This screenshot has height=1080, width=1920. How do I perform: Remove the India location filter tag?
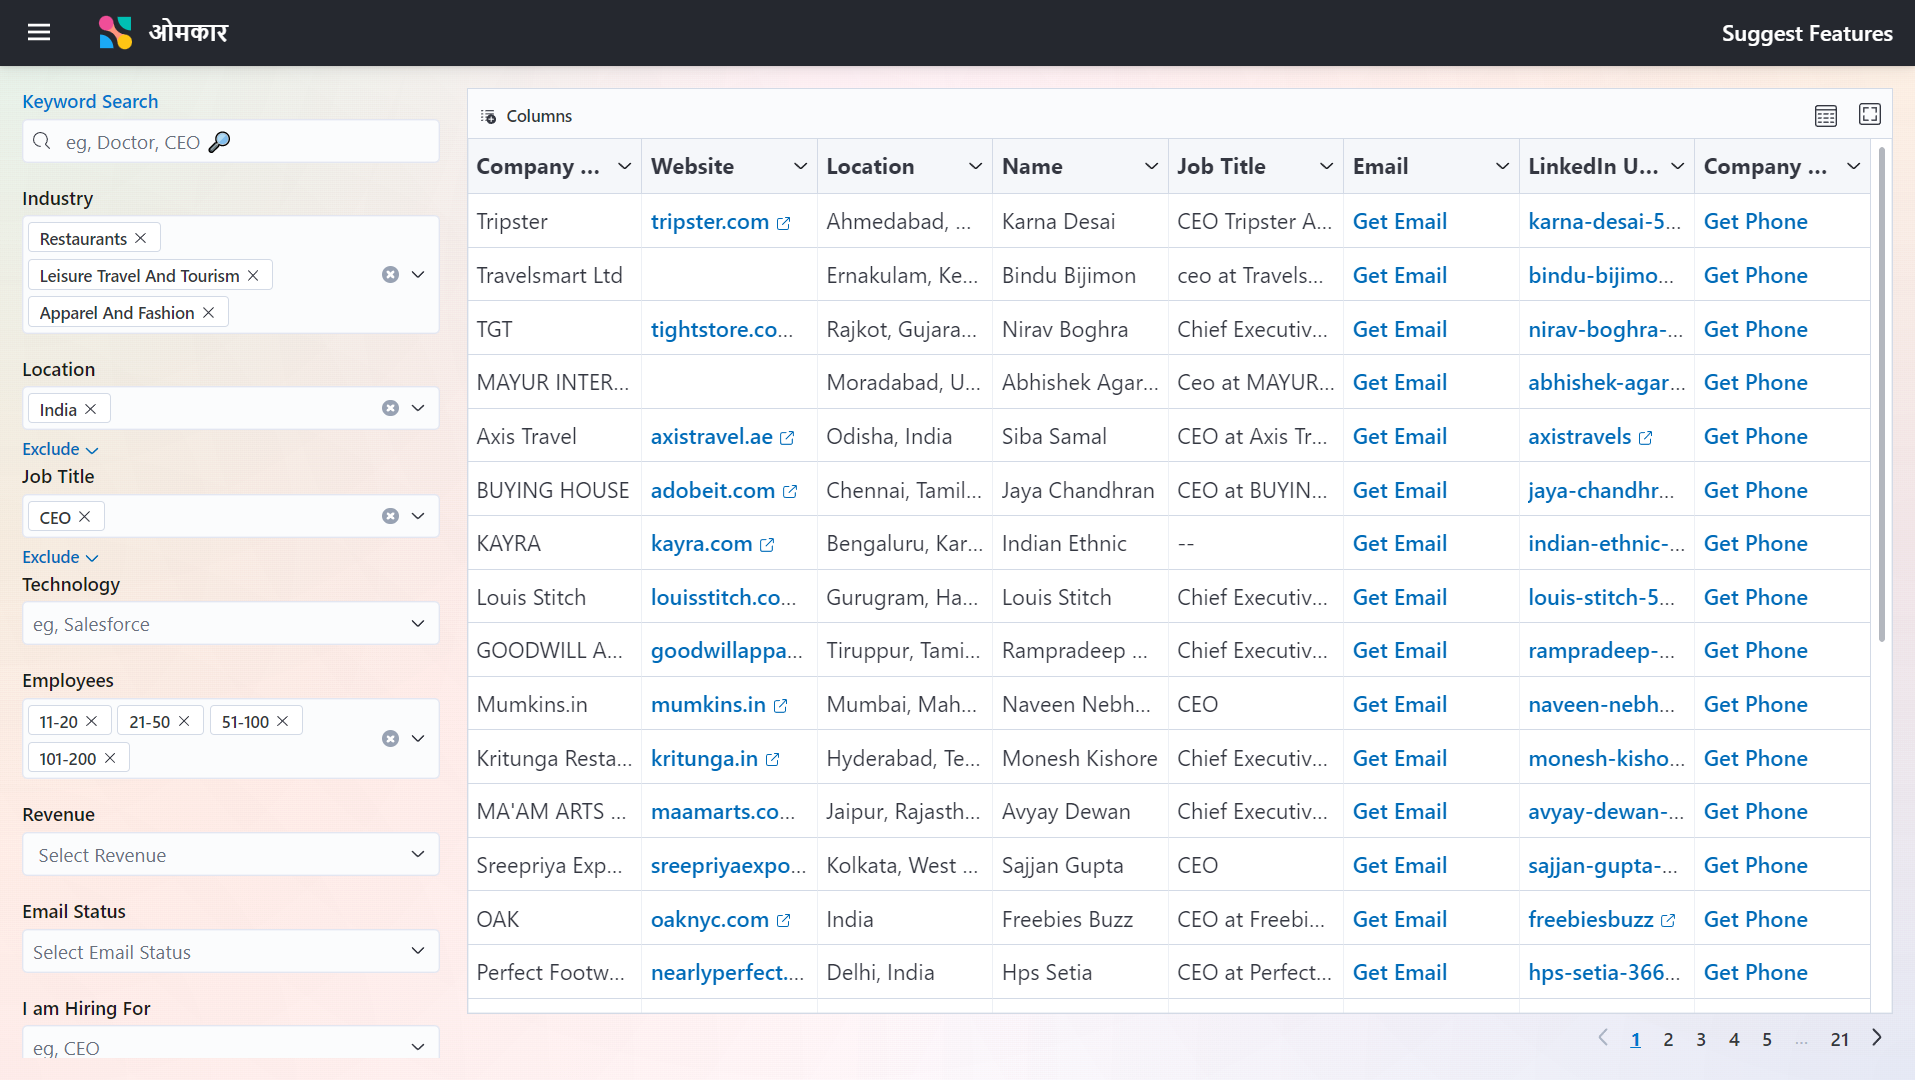pyautogui.click(x=91, y=409)
